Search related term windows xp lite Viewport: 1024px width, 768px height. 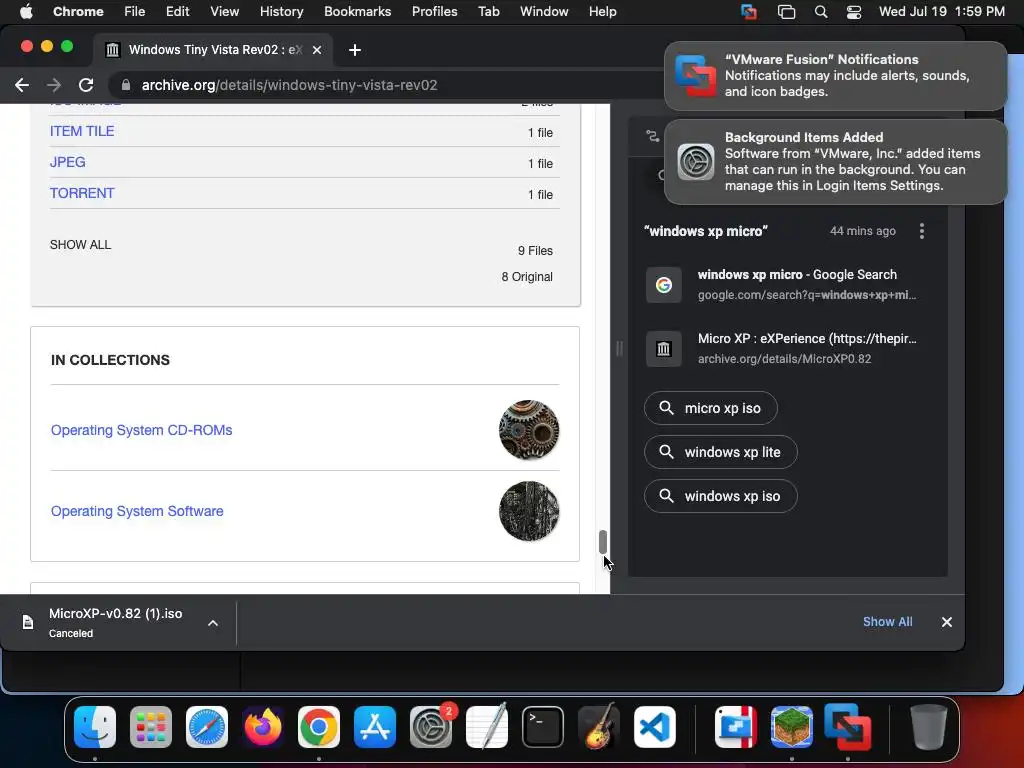click(720, 452)
